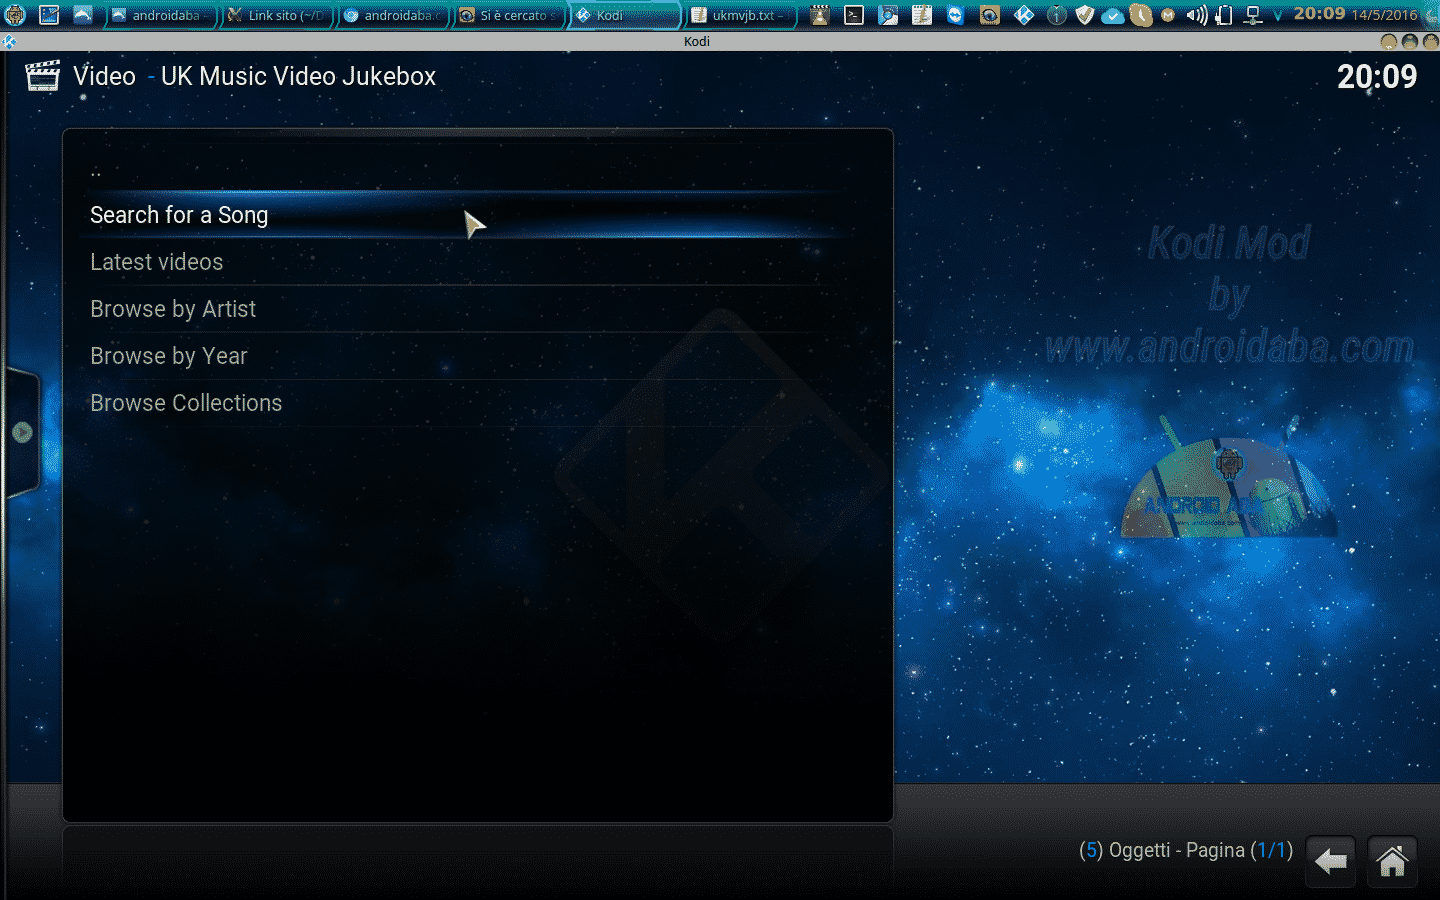The width and height of the screenshot is (1440, 900).
Task: Open the text editor notepad icon
Action: (x=922, y=15)
